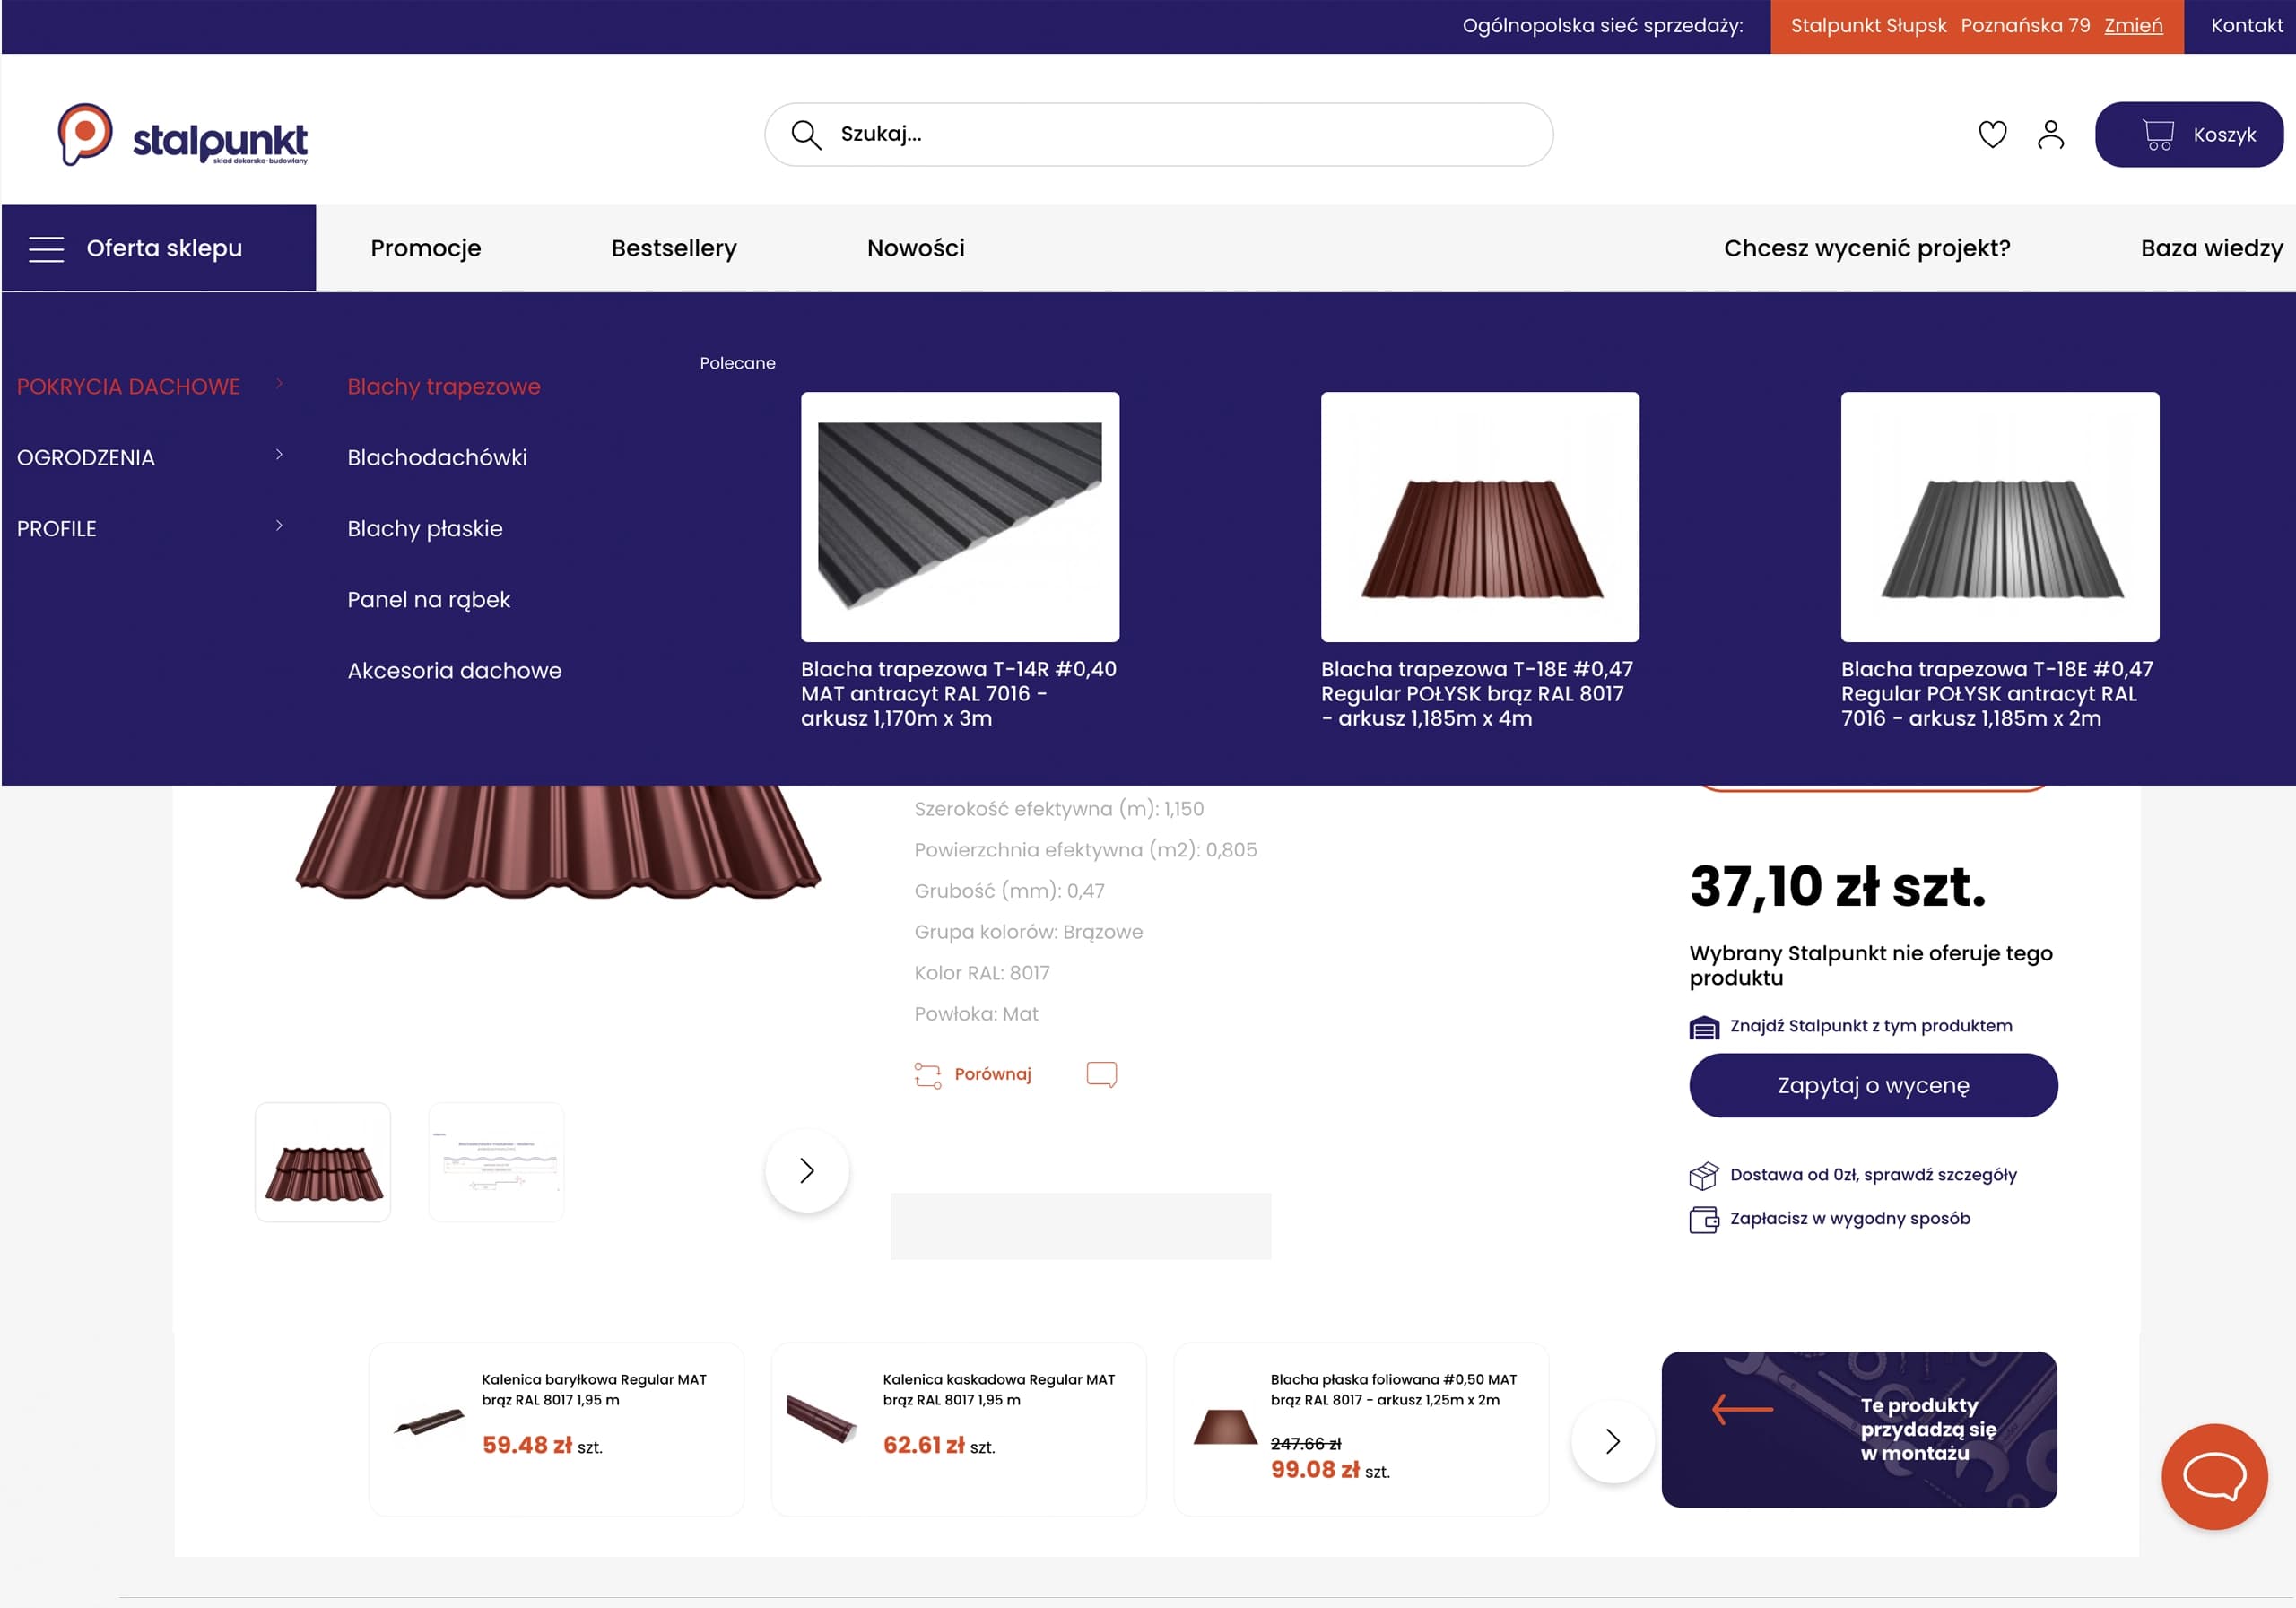Click the delivery box icon
The width and height of the screenshot is (2296, 1608).
point(1703,1175)
